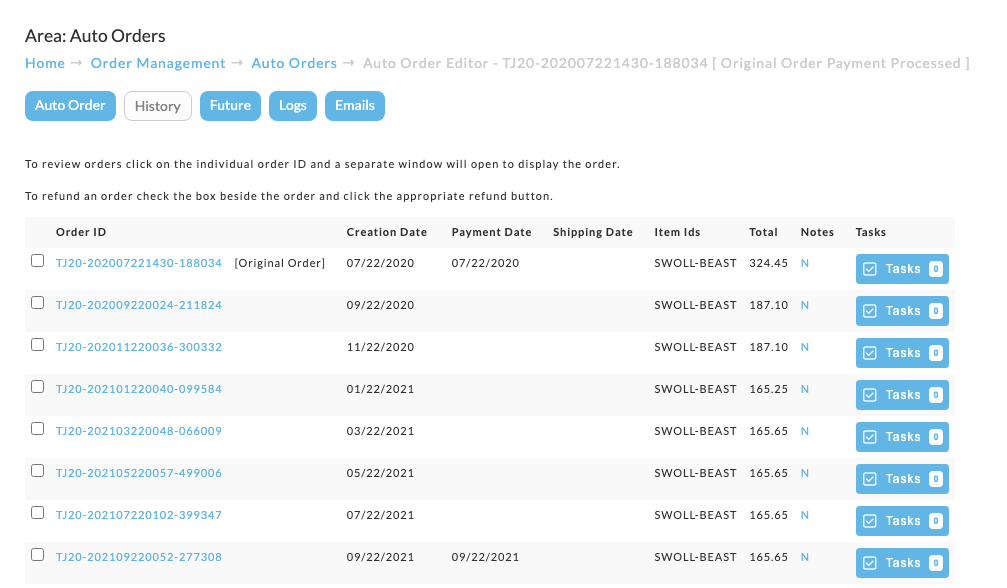Switch to the Logs tab
The width and height of the screenshot is (1007, 588).
[x=292, y=106]
